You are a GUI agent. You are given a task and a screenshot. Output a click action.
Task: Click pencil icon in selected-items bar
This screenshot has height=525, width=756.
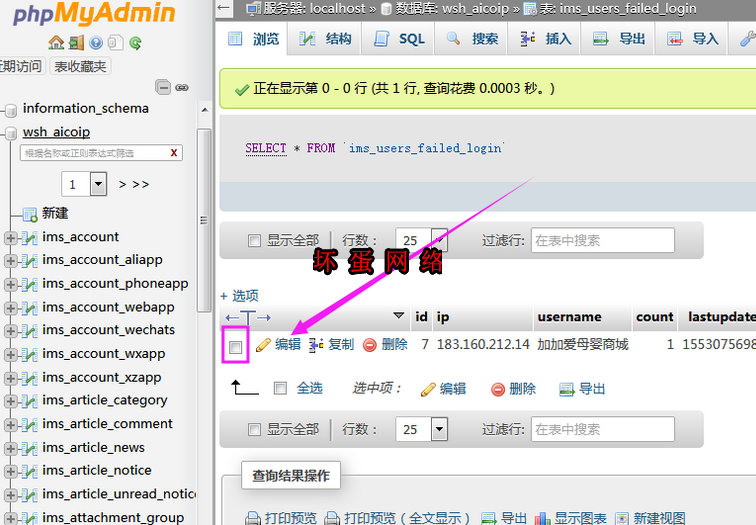click(428, 390)
